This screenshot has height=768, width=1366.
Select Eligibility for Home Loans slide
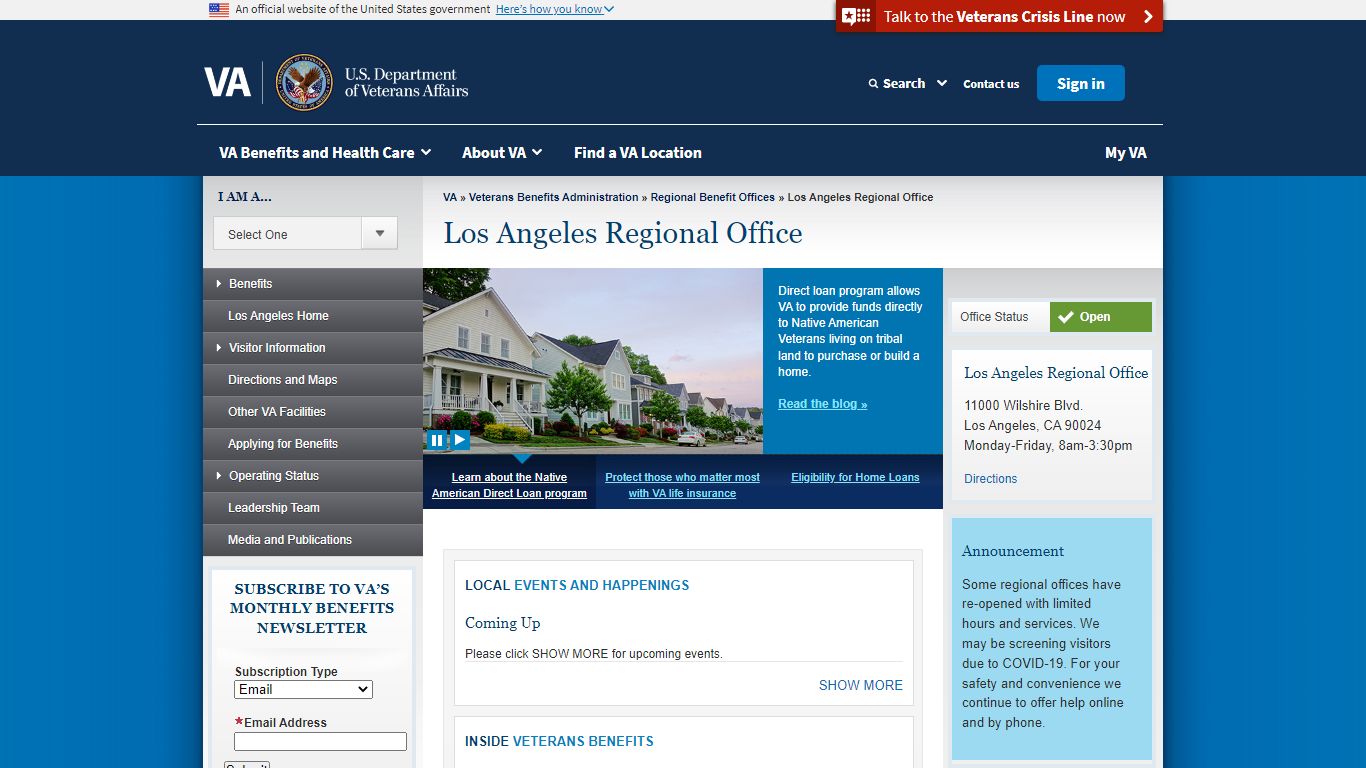coord(855,477)
